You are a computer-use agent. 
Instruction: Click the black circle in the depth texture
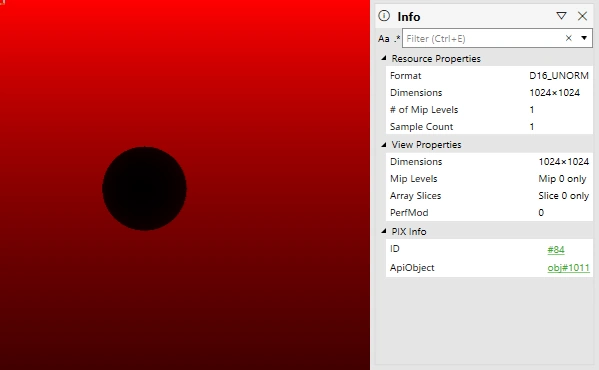coord(144,188)
